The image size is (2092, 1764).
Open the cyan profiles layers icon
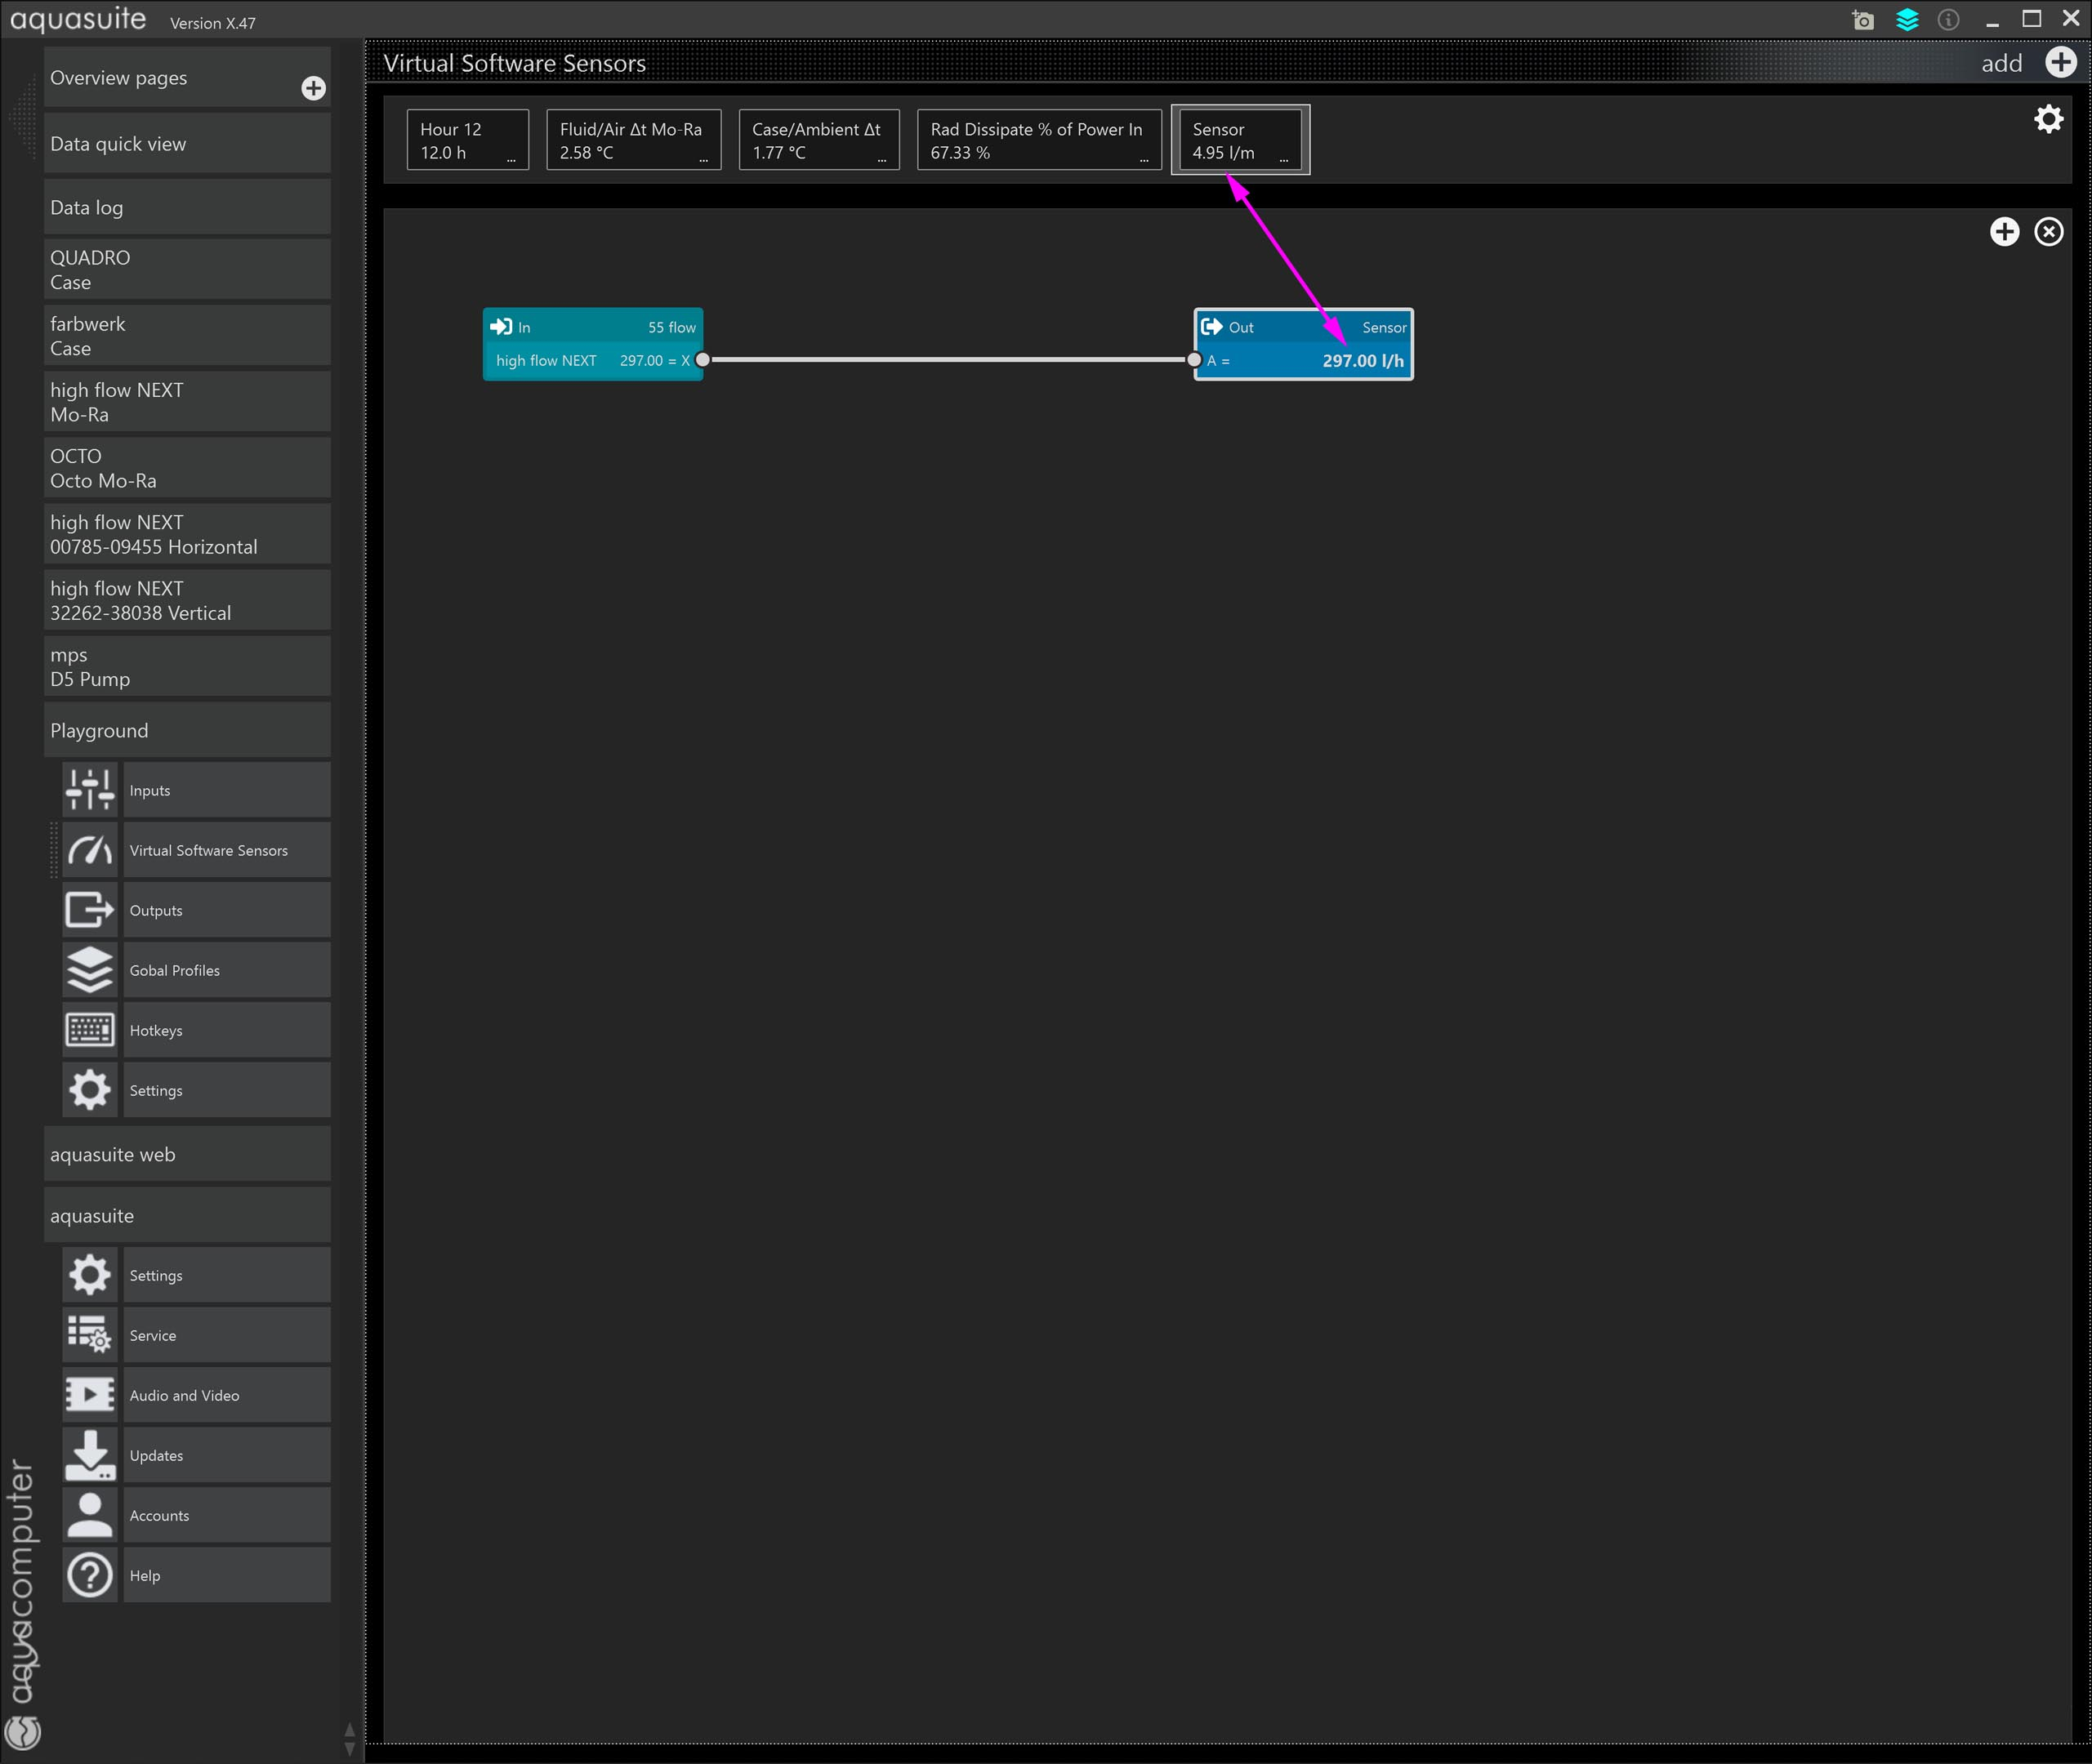(x=1907, y=20)
